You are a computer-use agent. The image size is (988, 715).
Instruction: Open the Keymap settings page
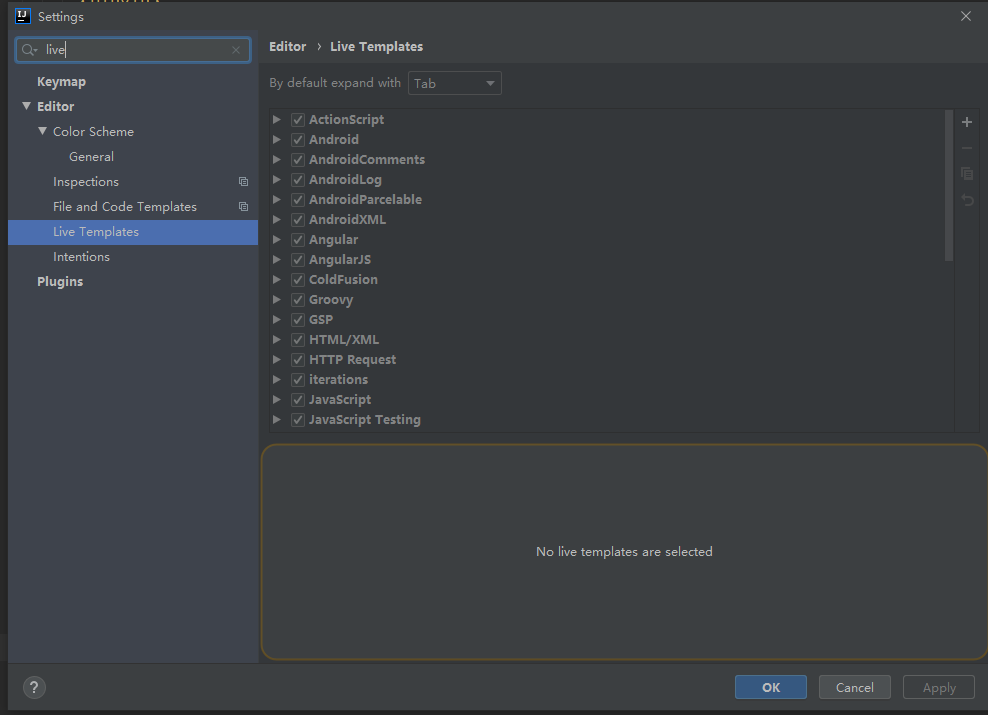click(61, 82)
